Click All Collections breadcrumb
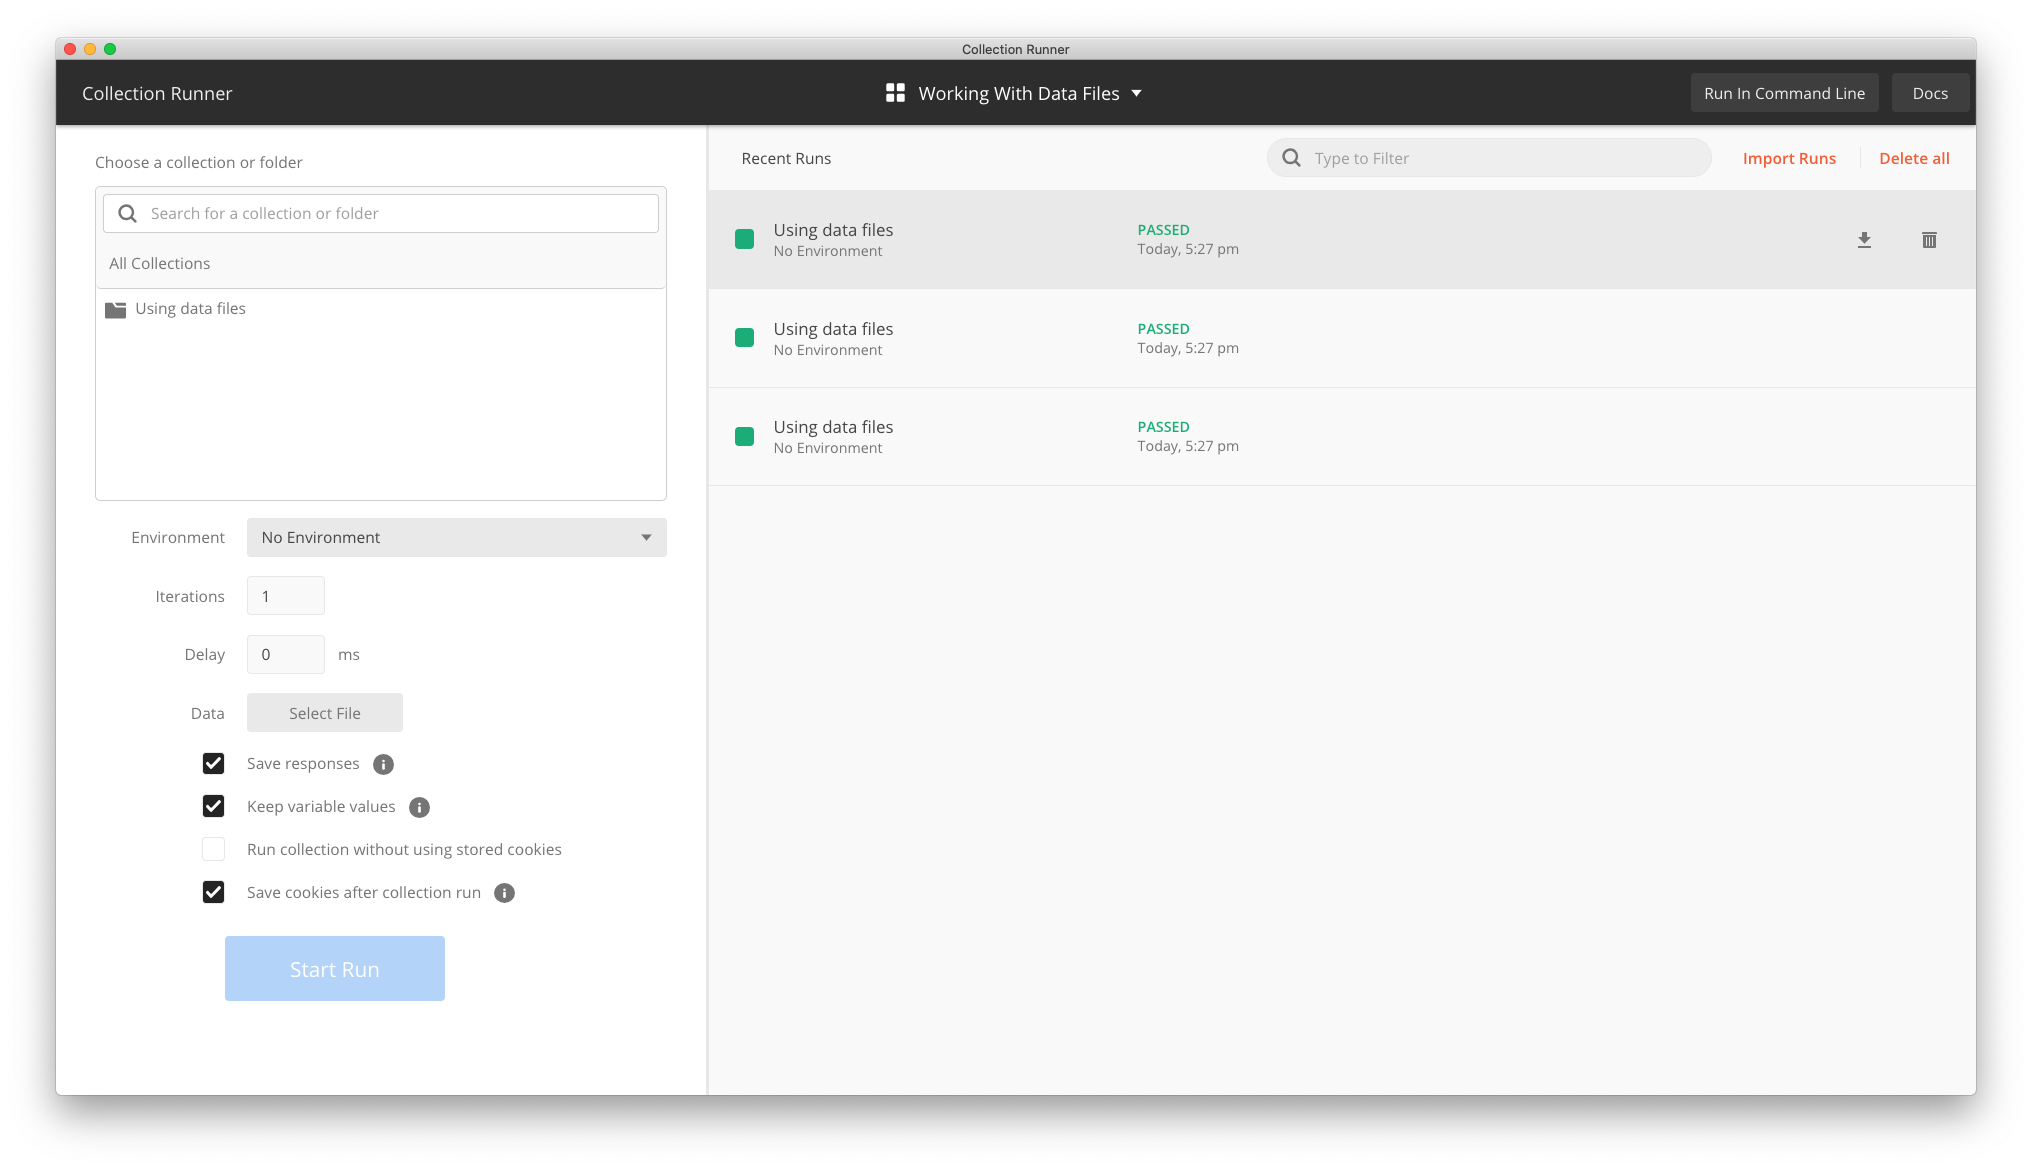 160,263
